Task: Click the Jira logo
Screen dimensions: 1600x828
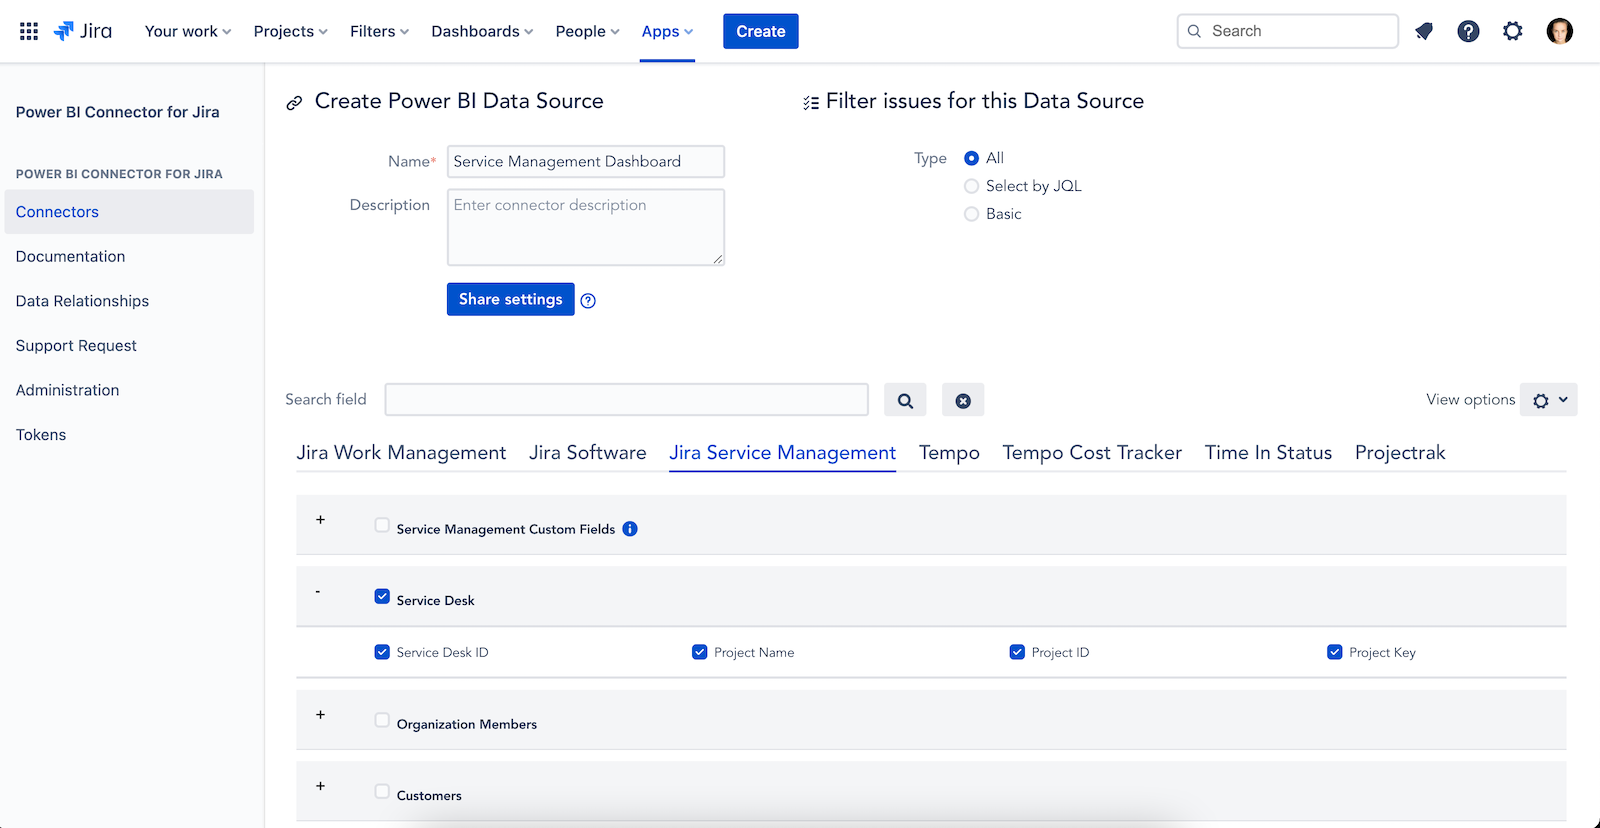Action: (x=83, y=31)
